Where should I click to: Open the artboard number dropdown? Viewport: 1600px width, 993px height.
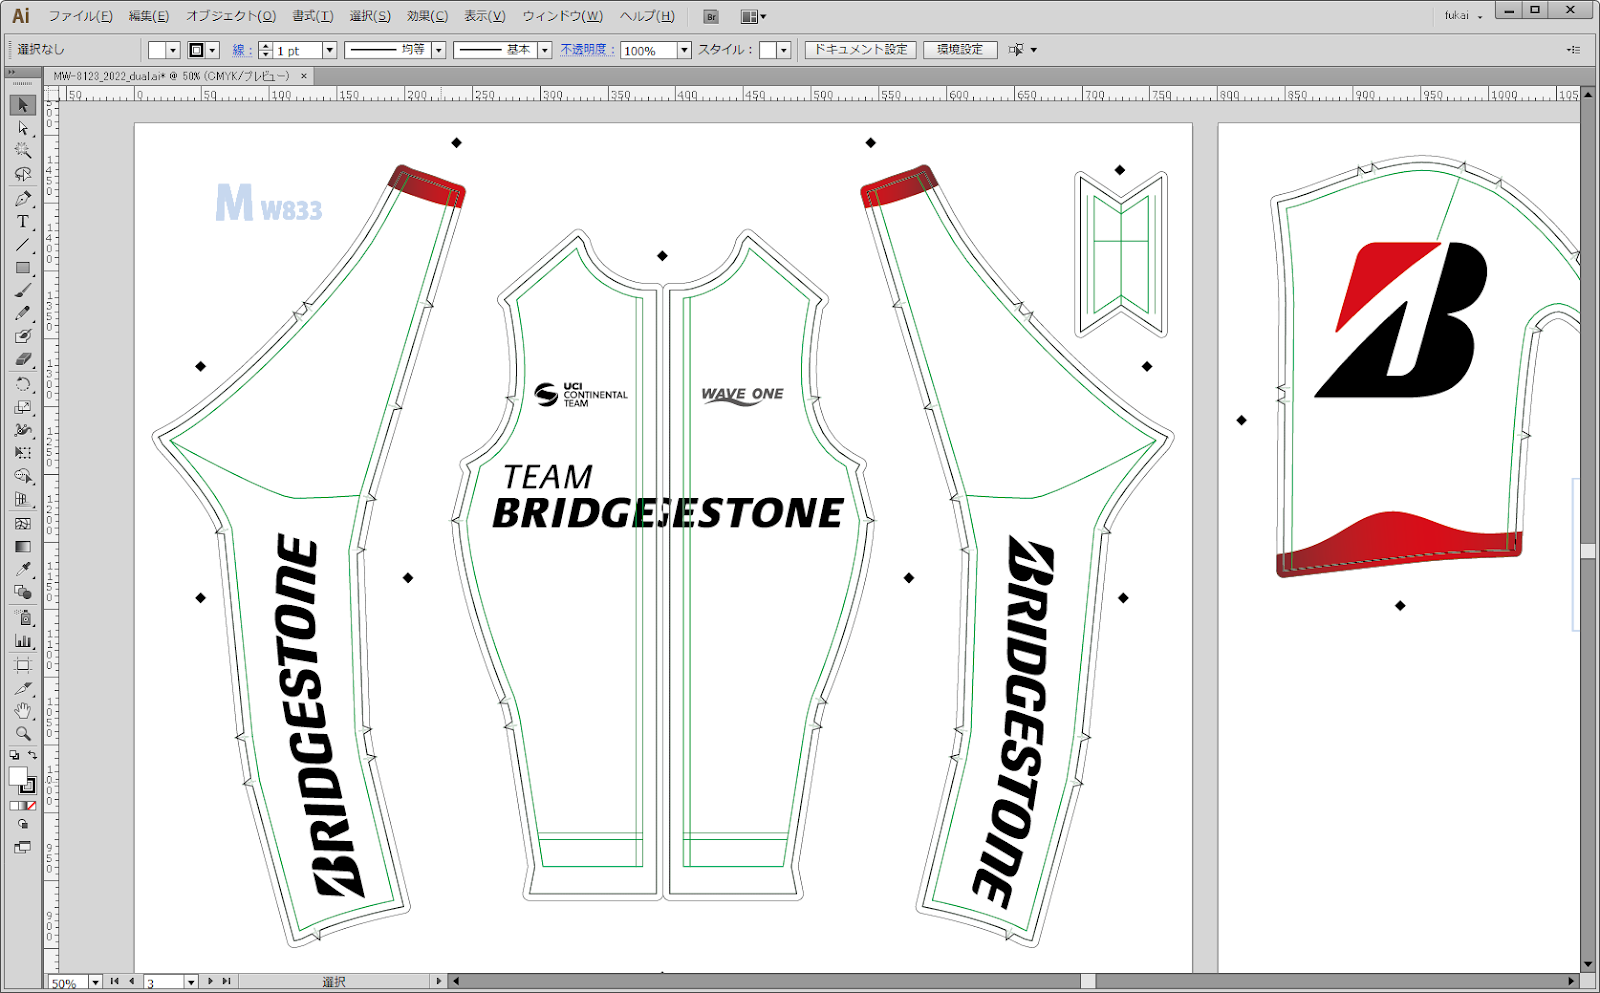[191, 983]
